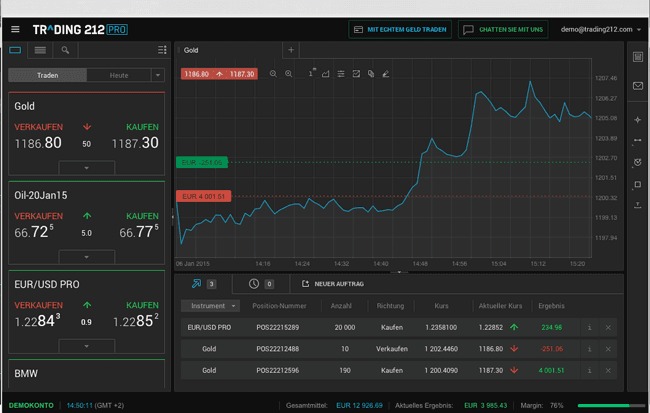This screenshot has width=650, height=413.
Task: Select the crosshair tool in sidebar
Action: pos(638,120)
